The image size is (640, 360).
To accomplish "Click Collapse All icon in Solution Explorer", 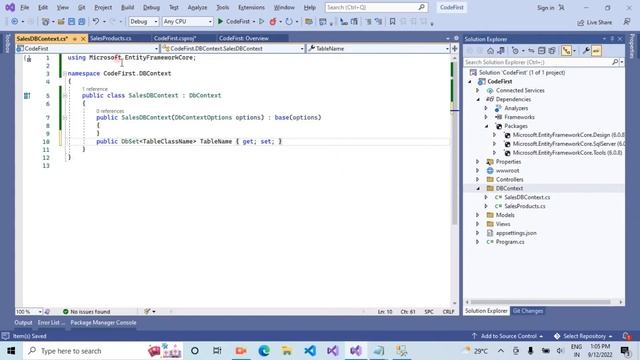I will (x=542, y=51).
